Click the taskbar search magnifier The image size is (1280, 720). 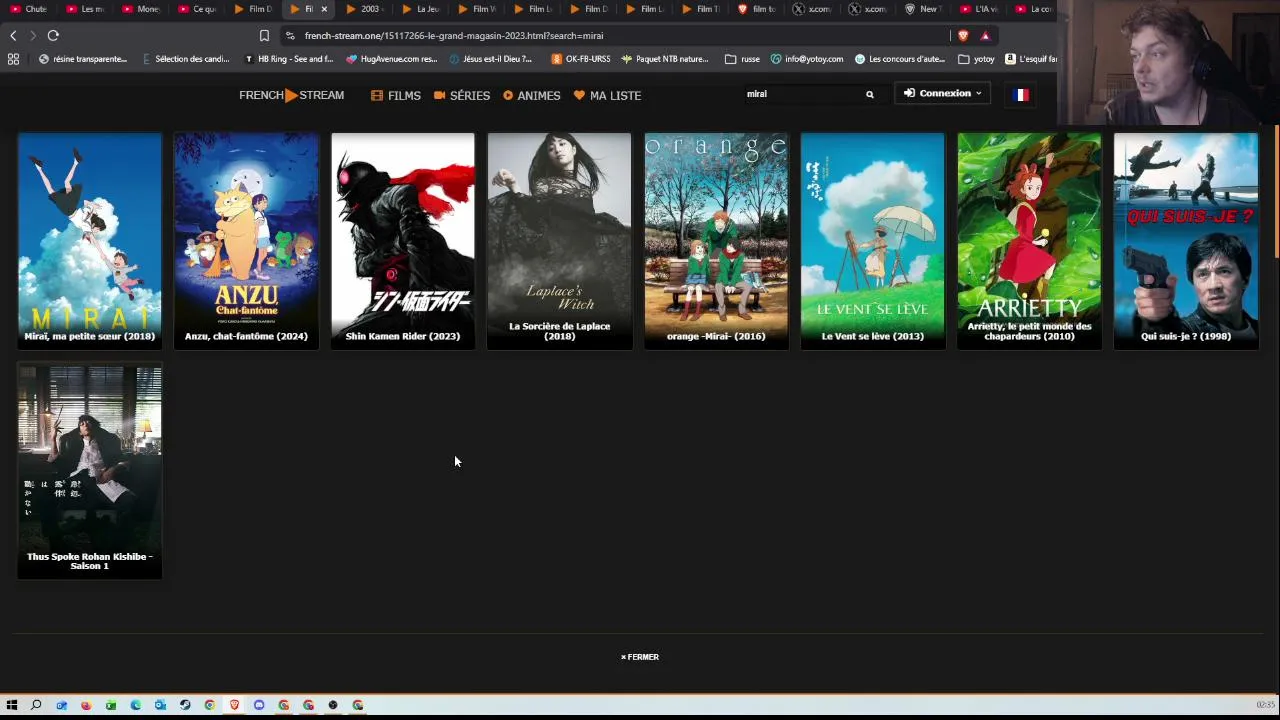pyautogui.click(x=36, y=705)
